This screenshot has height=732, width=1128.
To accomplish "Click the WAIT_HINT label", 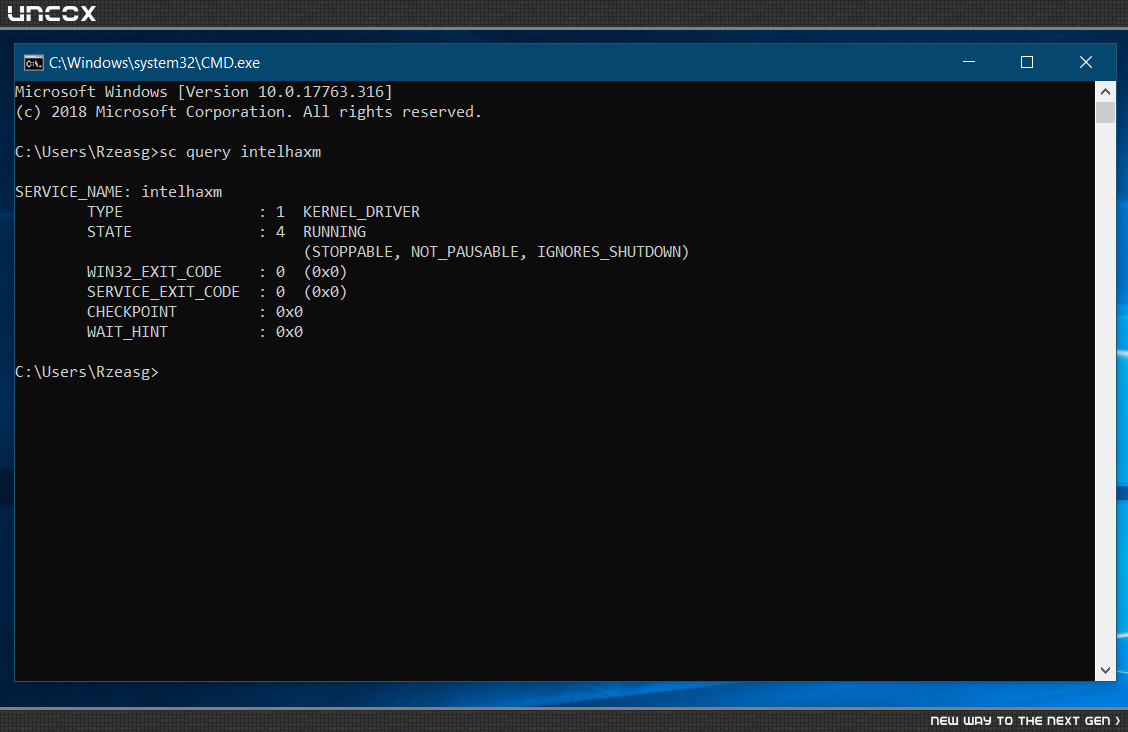I will coord(127,332).
